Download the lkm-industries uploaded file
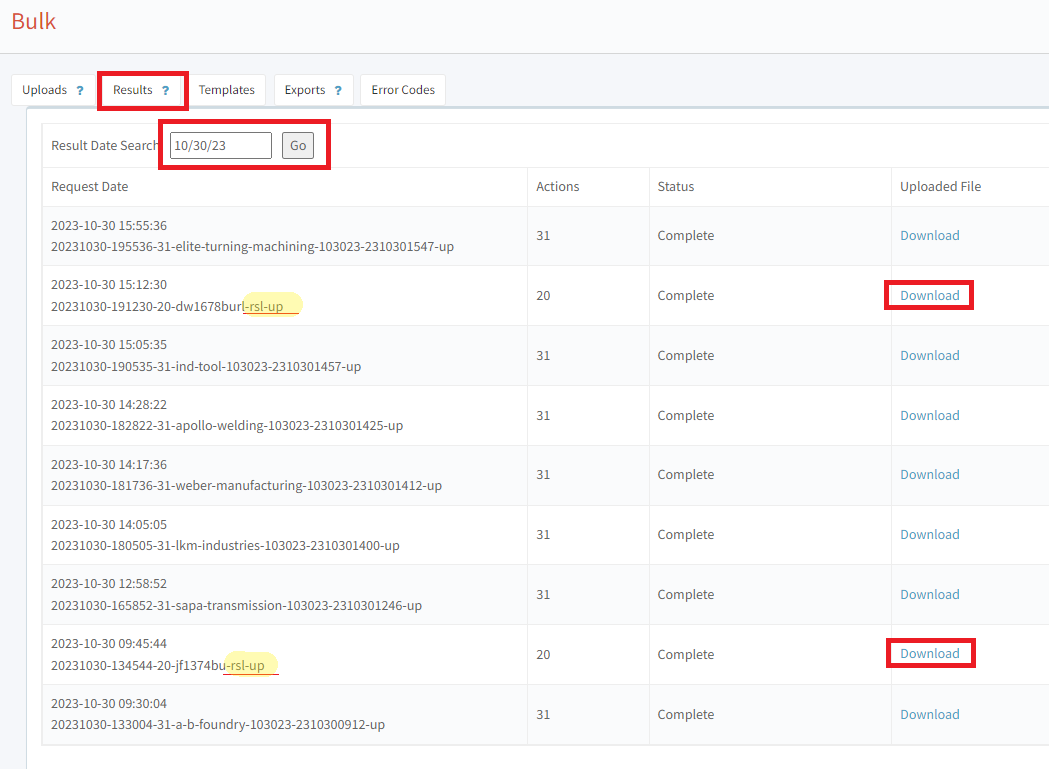This screenshot has width=1049, height=769. [x=929, y=535]
